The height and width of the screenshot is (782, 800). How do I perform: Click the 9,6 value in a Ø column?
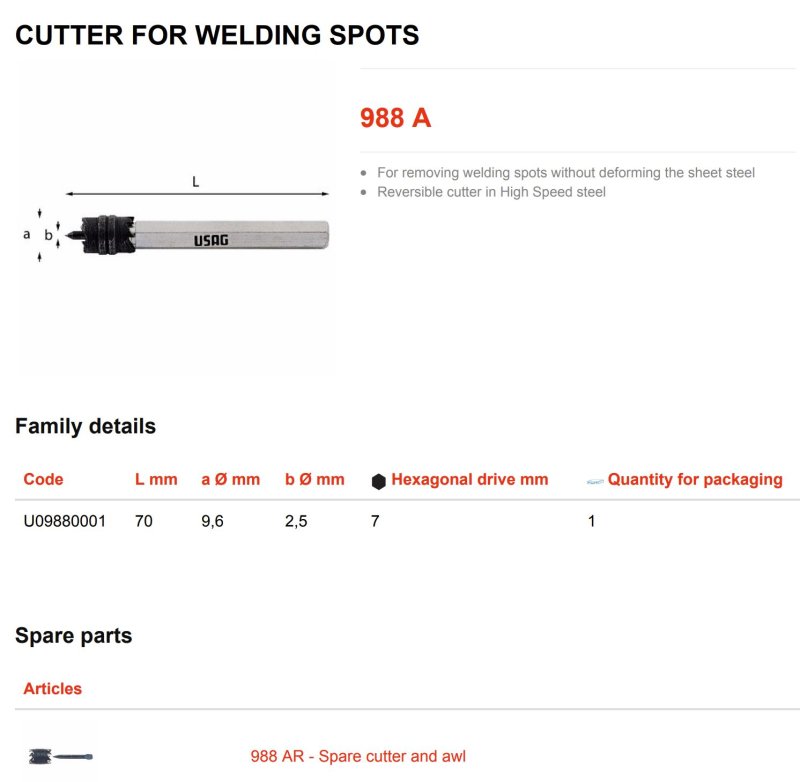[212, 521]
